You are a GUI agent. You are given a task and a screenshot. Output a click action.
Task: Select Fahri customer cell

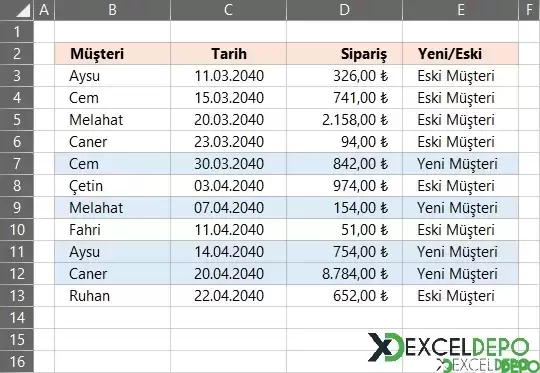(112, 230)
